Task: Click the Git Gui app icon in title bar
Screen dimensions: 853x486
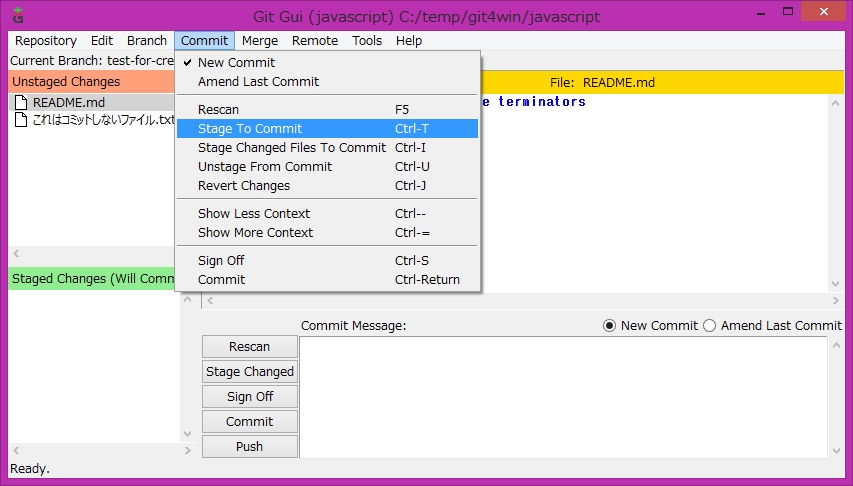Action: click(x=18, y=15)
